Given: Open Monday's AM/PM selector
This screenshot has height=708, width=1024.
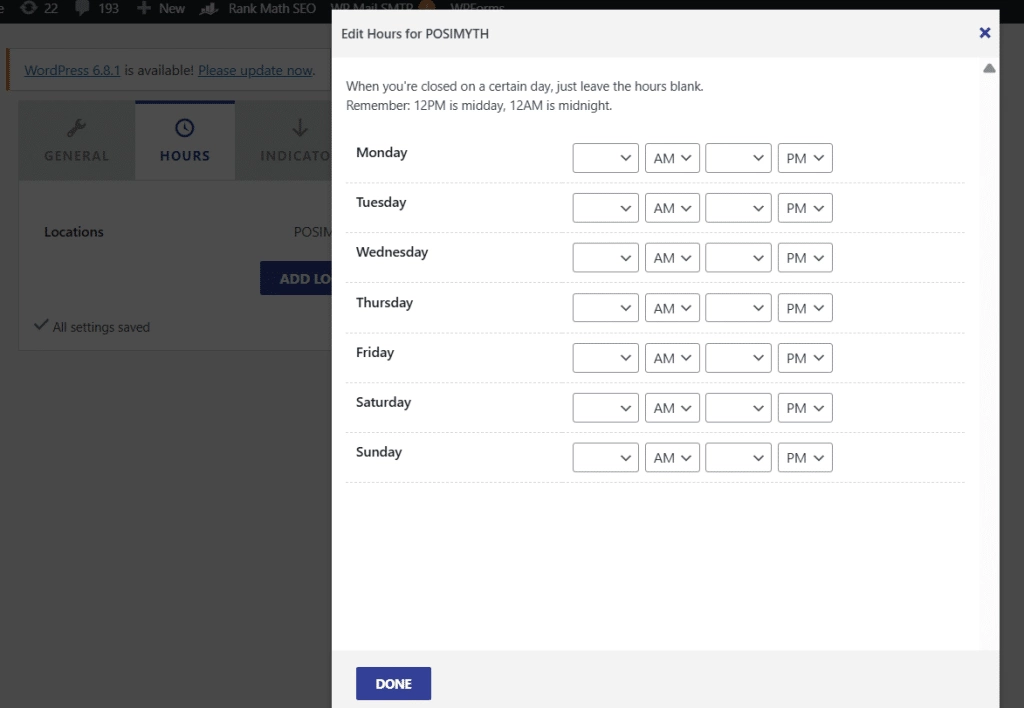Looking at the screenshot, I should [672, 157].
